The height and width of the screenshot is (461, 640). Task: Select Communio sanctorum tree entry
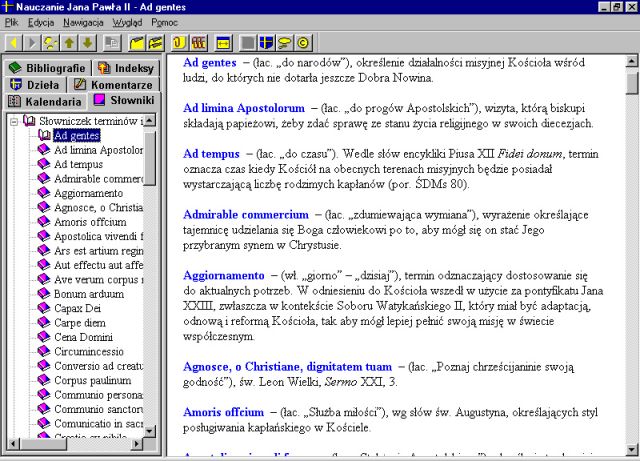(98, 409)
